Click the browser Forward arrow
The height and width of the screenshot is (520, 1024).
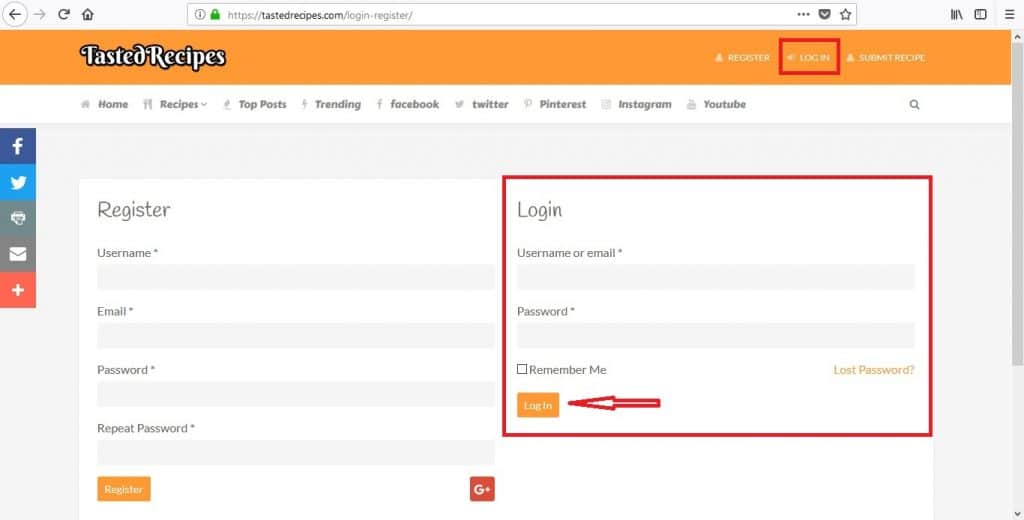pos(39,14)
